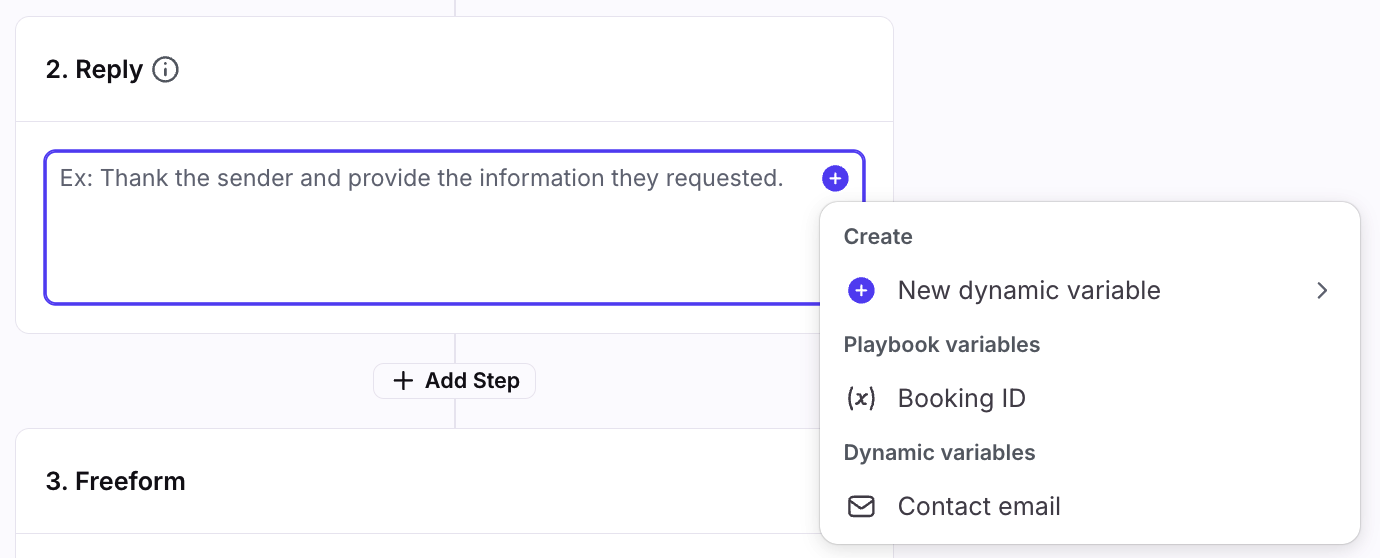This screenshot has width=1380, height=558.
Task: Click the envelope icon for Contact email
Action: (x=861, y=506)
